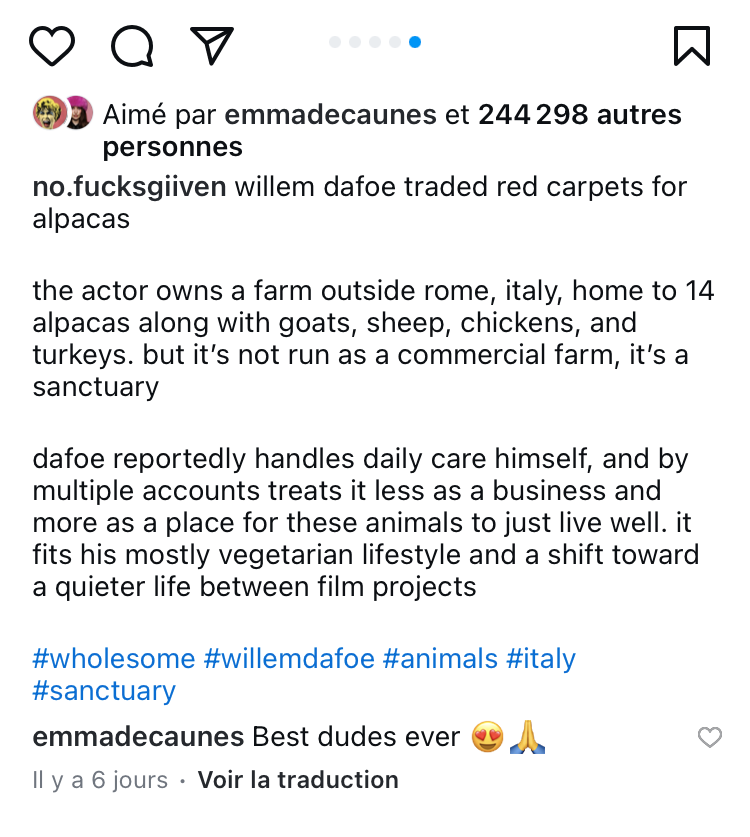Go to third carousel dot
This screenshot has height=837, width=750.
tap(375, 42)
